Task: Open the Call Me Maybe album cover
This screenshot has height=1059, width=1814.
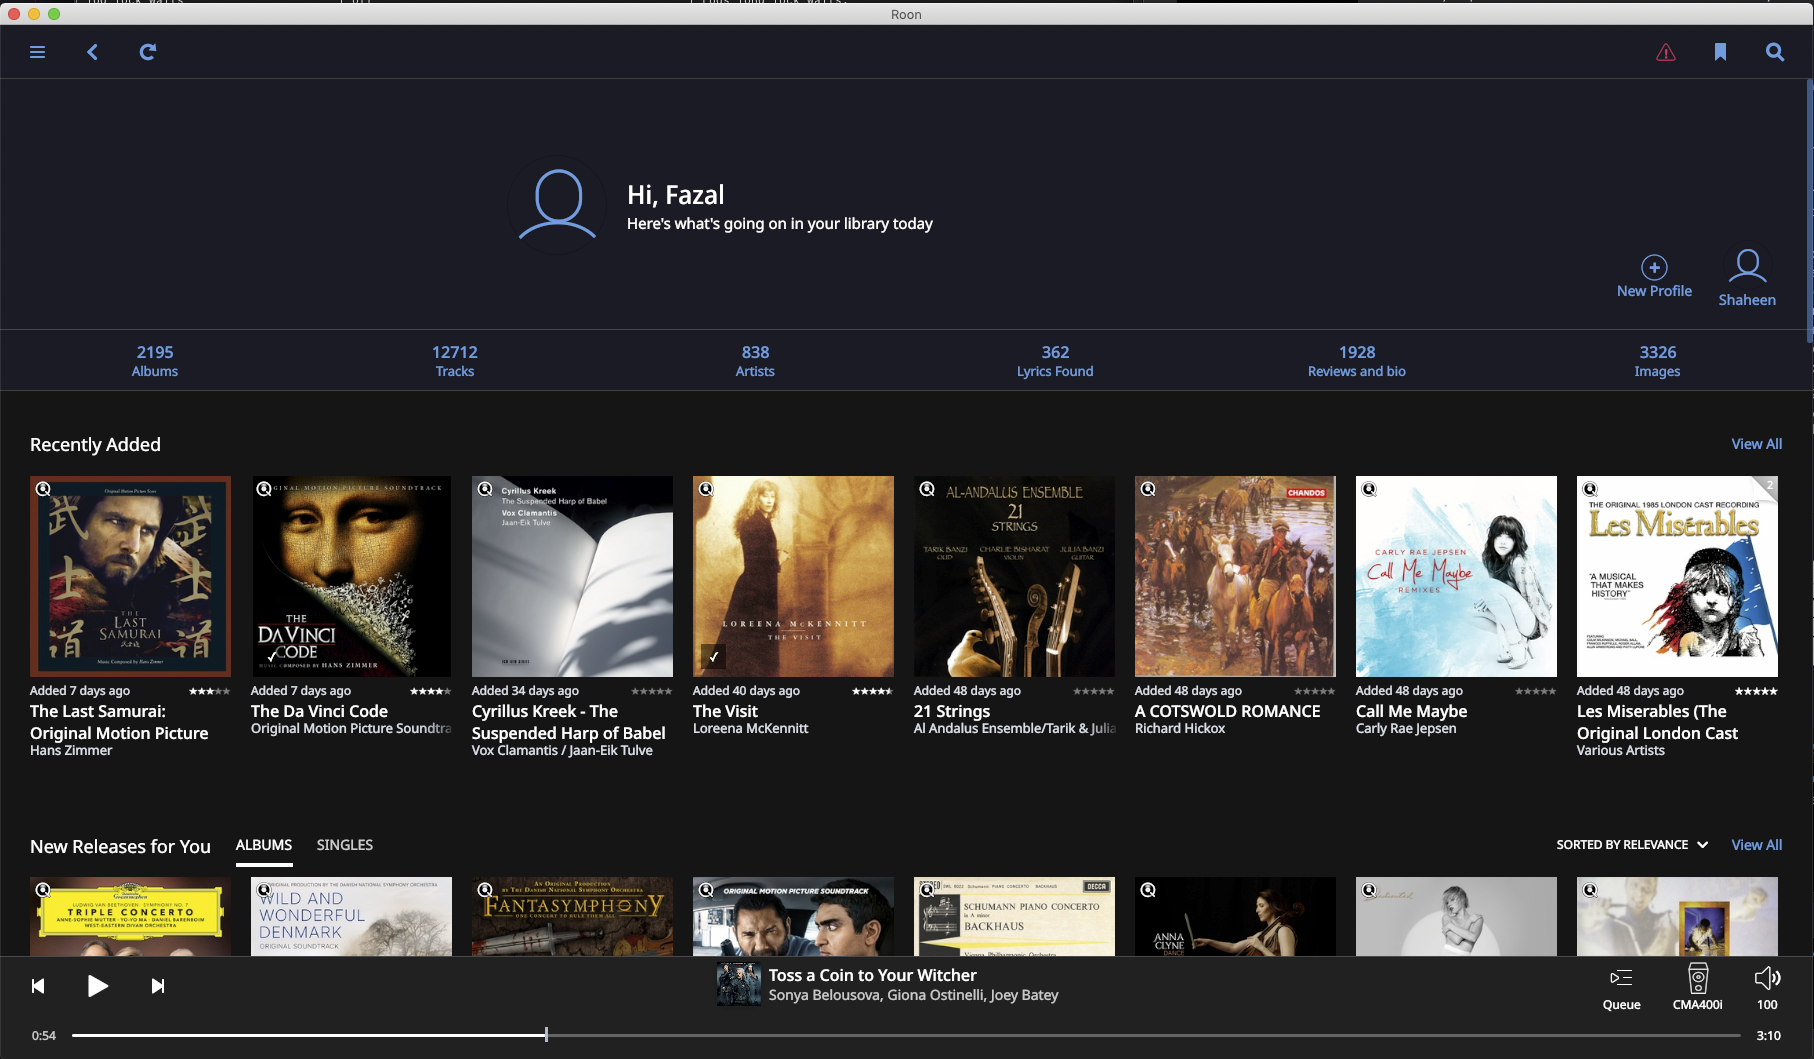Action: pos(1456,576)
